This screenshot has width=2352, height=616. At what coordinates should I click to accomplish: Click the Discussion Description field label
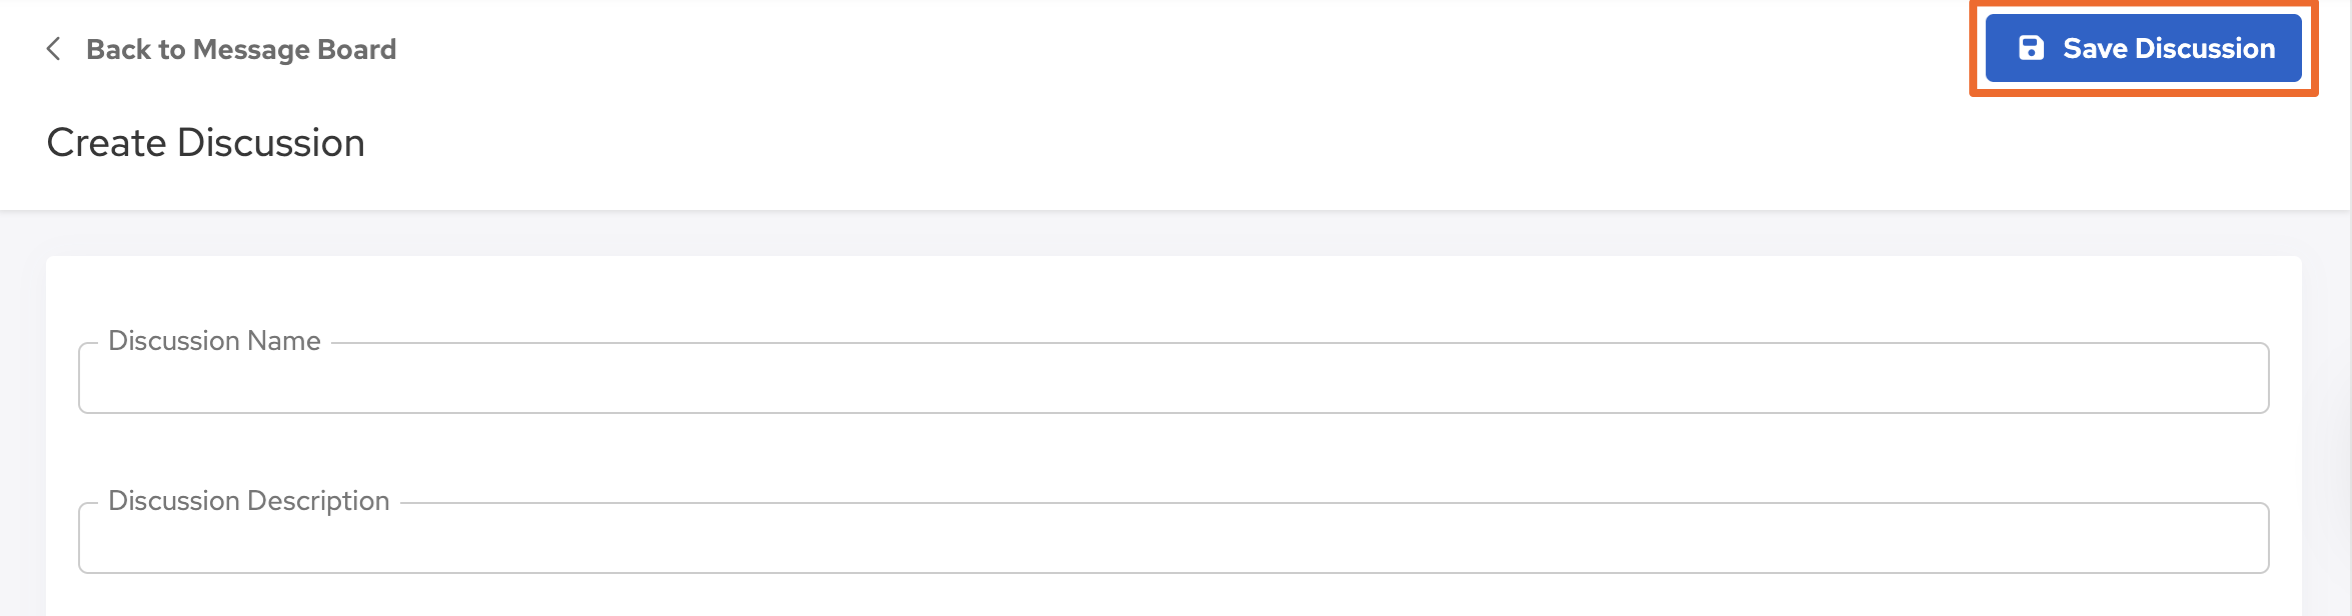[248, 501]
